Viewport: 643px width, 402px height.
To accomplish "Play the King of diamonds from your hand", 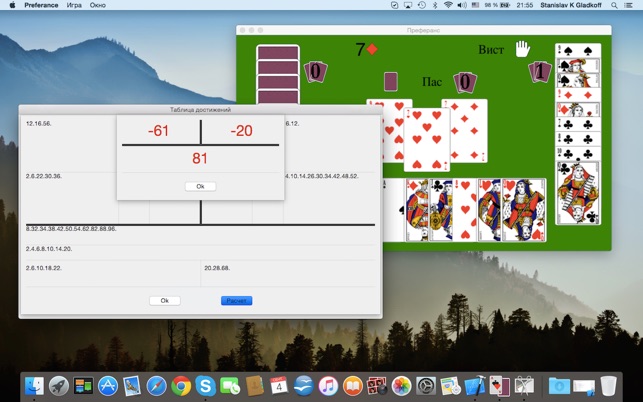I will [x=417, y=210].
